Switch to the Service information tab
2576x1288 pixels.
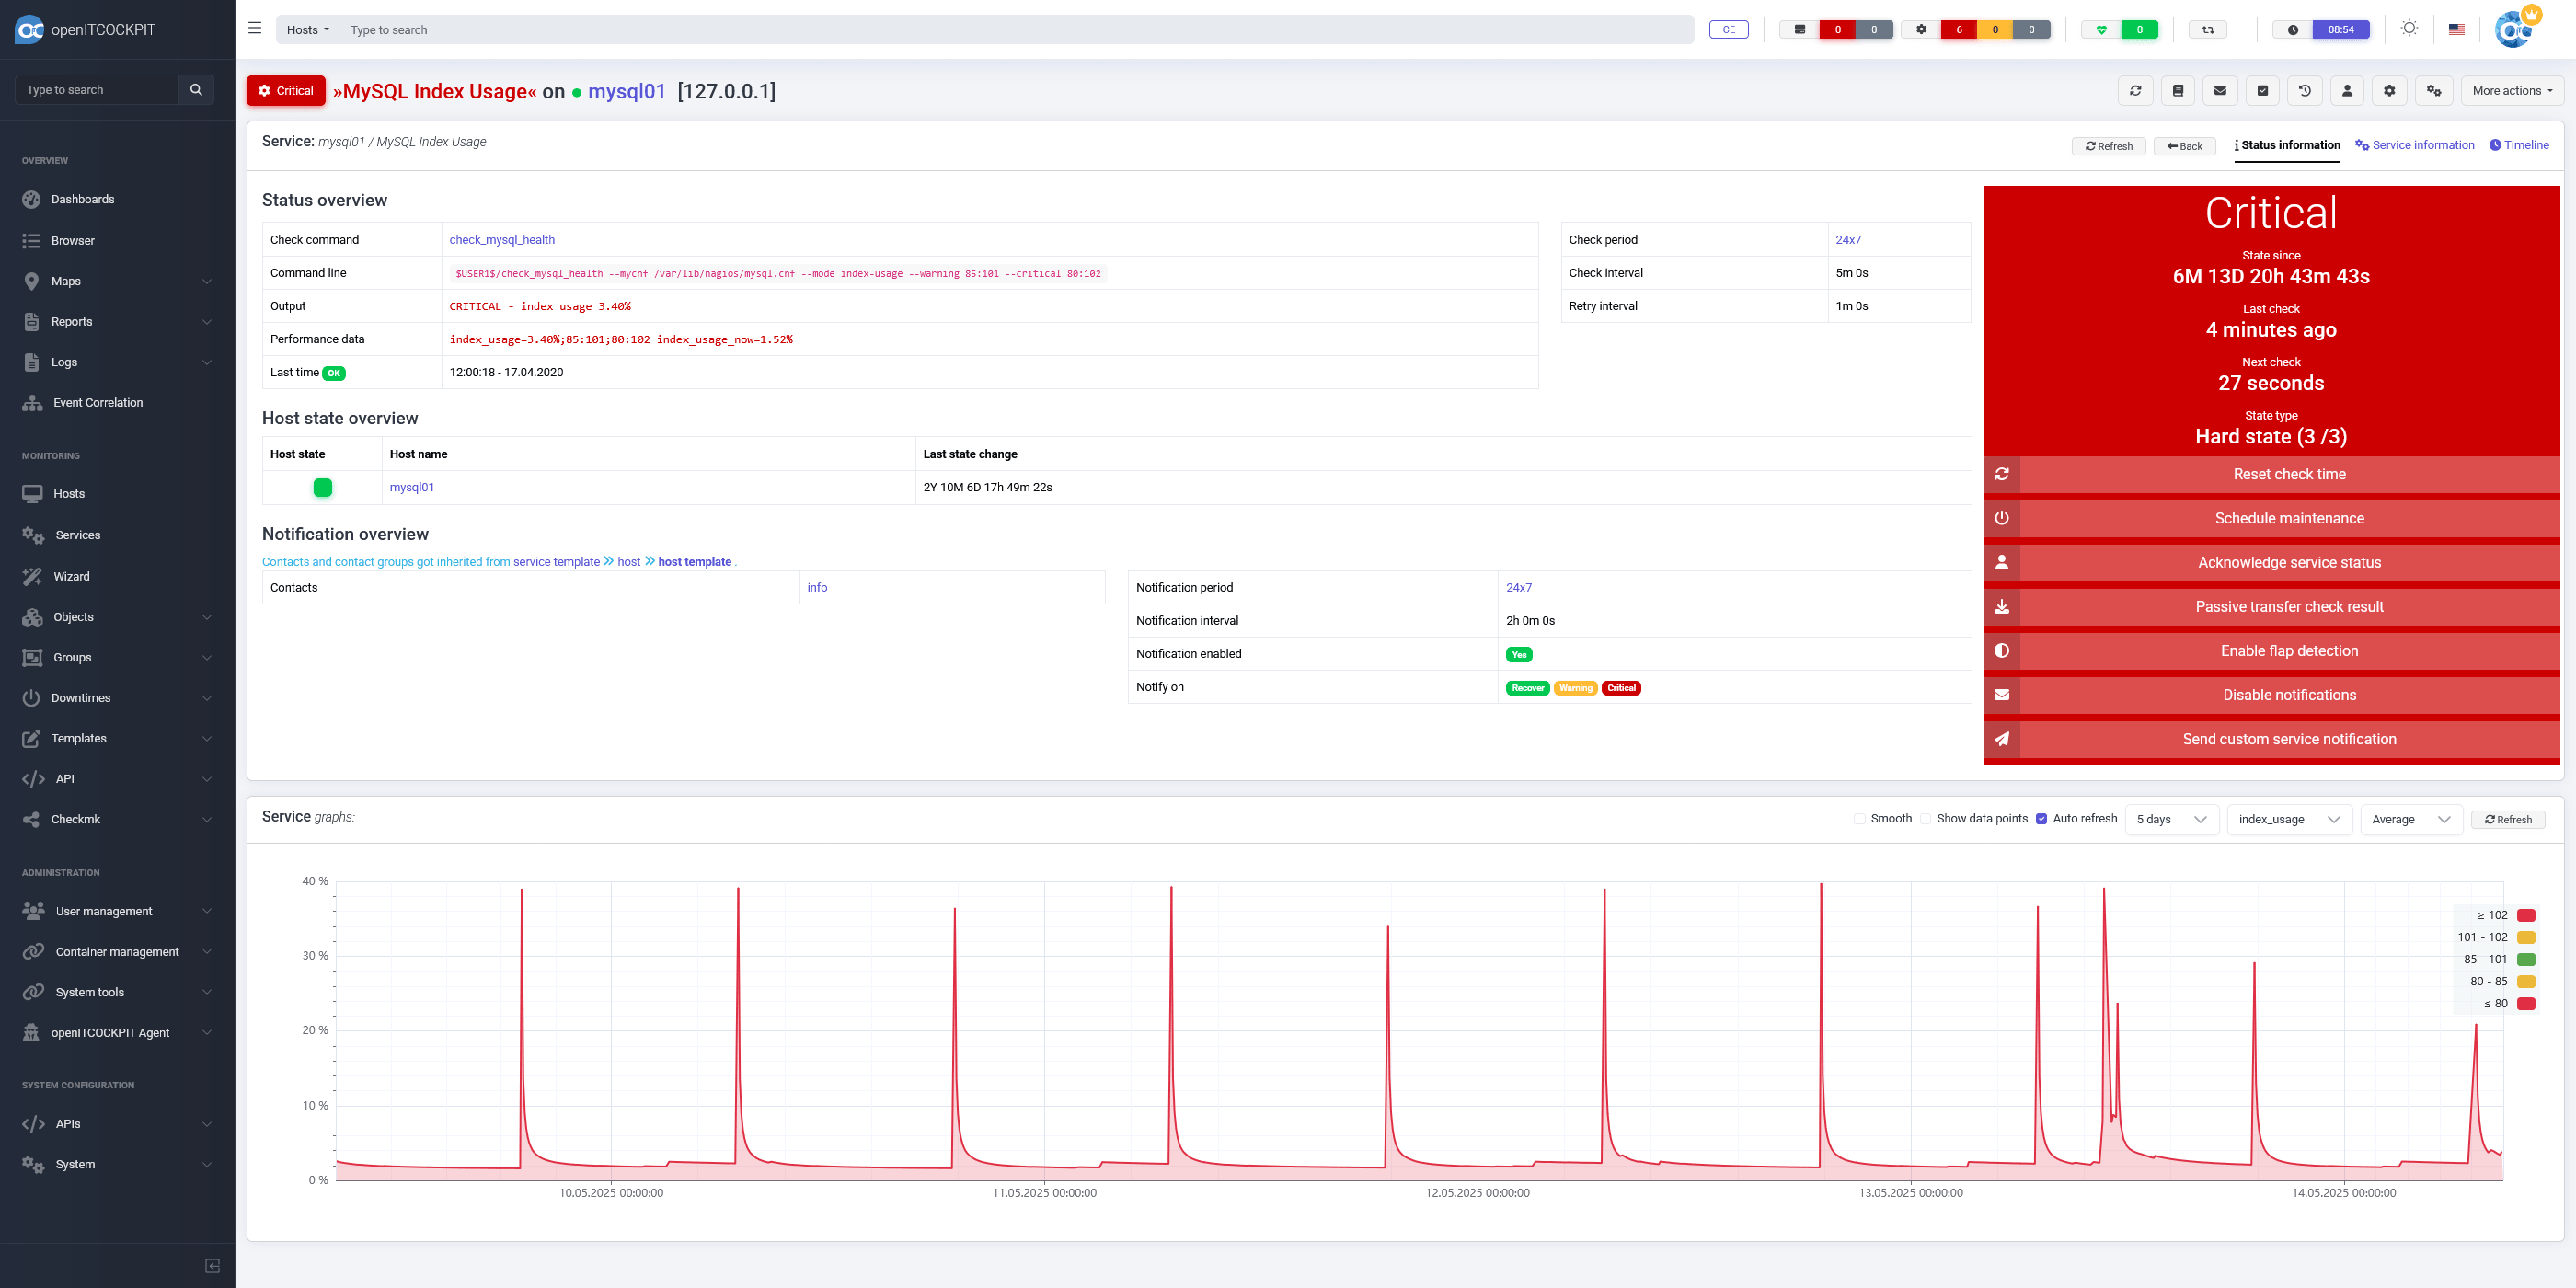tap(2414, 145)
